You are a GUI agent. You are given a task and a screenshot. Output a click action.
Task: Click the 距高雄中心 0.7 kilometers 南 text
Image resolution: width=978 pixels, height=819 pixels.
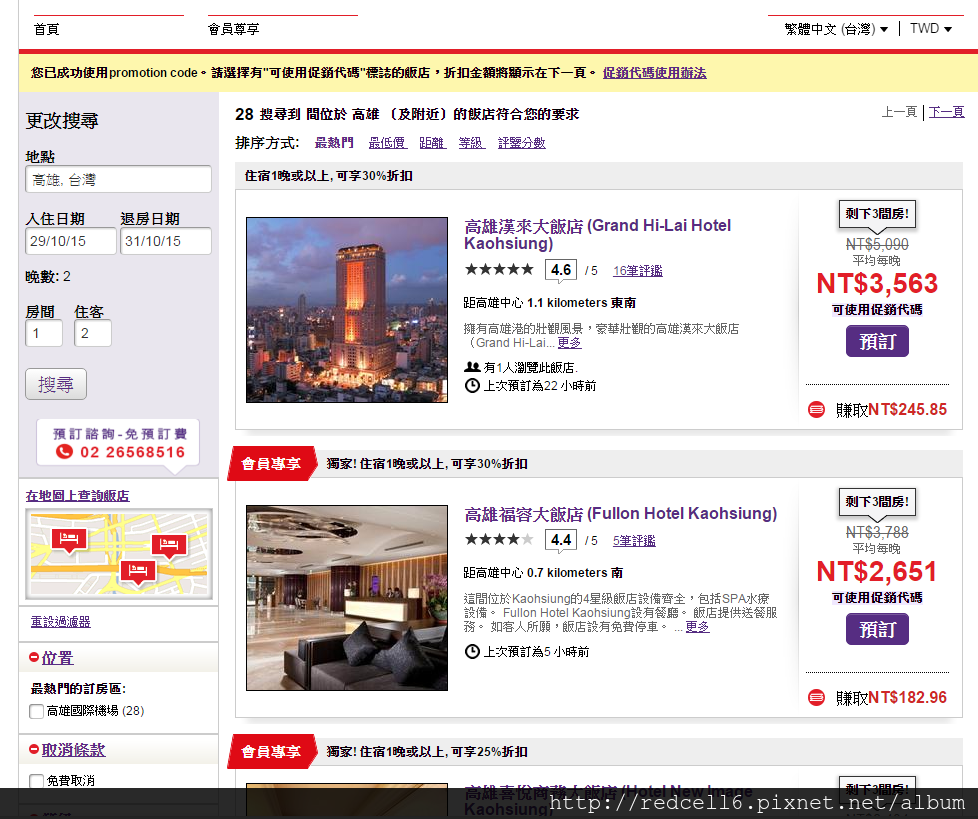pyautogui.click(x=543, y=573)
